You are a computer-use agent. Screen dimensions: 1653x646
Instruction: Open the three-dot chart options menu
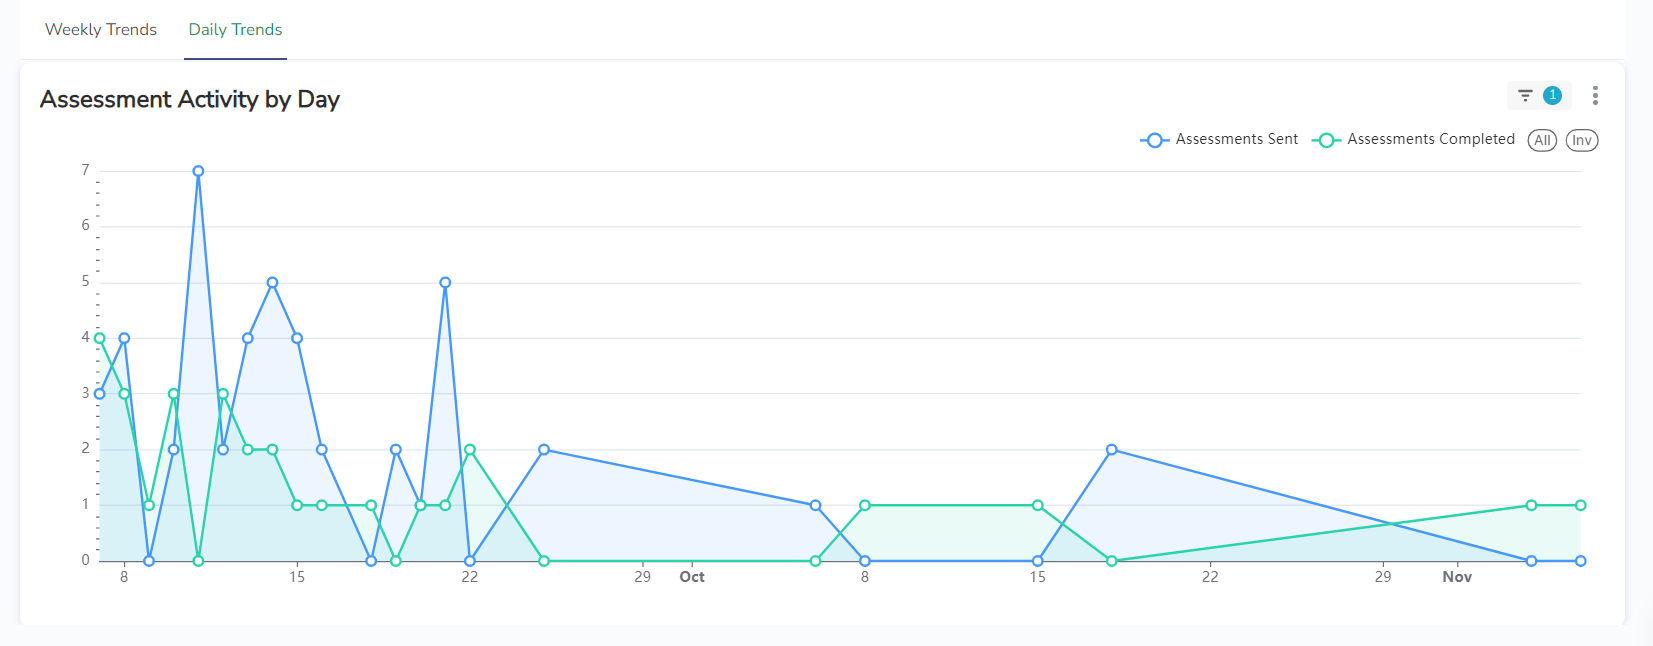[x=1595, y=96]
